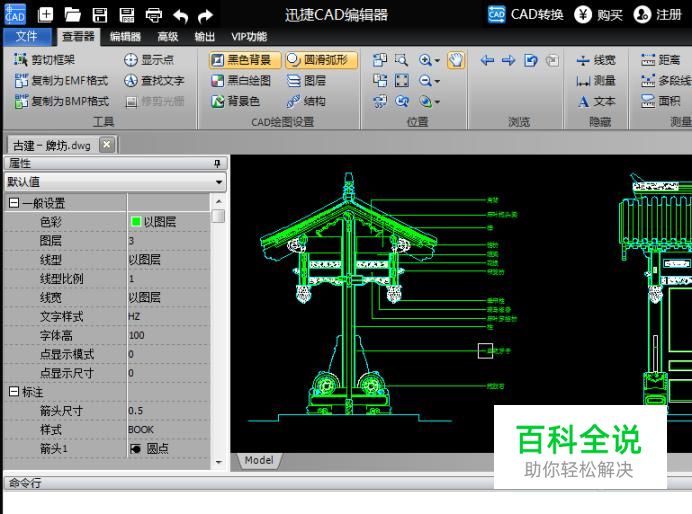Go to next view with right arrow
Image resolution: width=692 pixels, height=514 pixels.
click(508, 60)
